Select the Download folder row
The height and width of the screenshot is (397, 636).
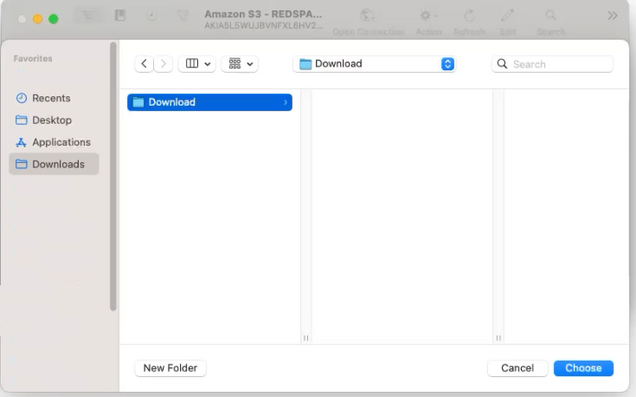coord(210,102)
